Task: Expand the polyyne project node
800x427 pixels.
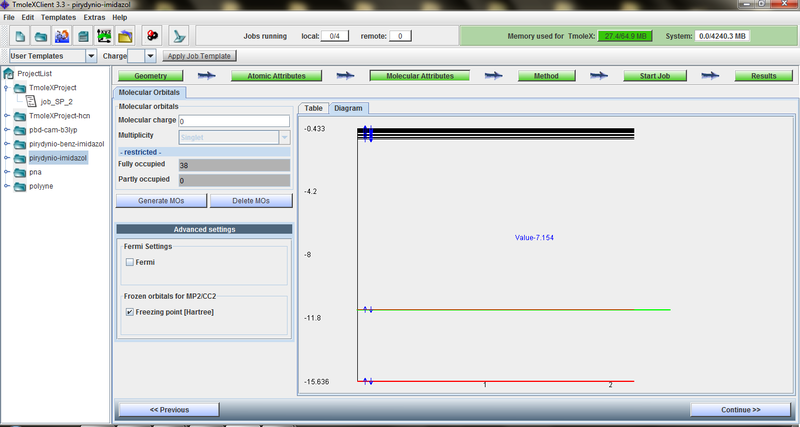Action: coord(7,186)
